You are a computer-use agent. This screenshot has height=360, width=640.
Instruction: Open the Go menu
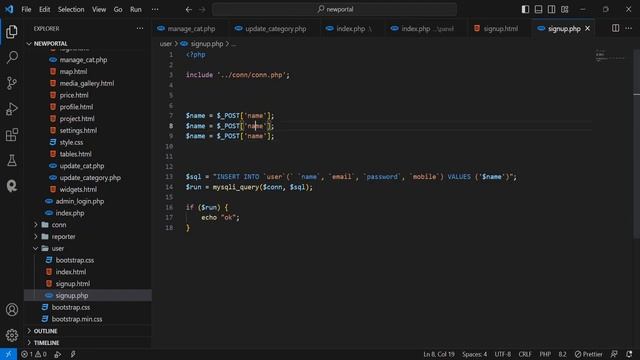tap(118, 9)
